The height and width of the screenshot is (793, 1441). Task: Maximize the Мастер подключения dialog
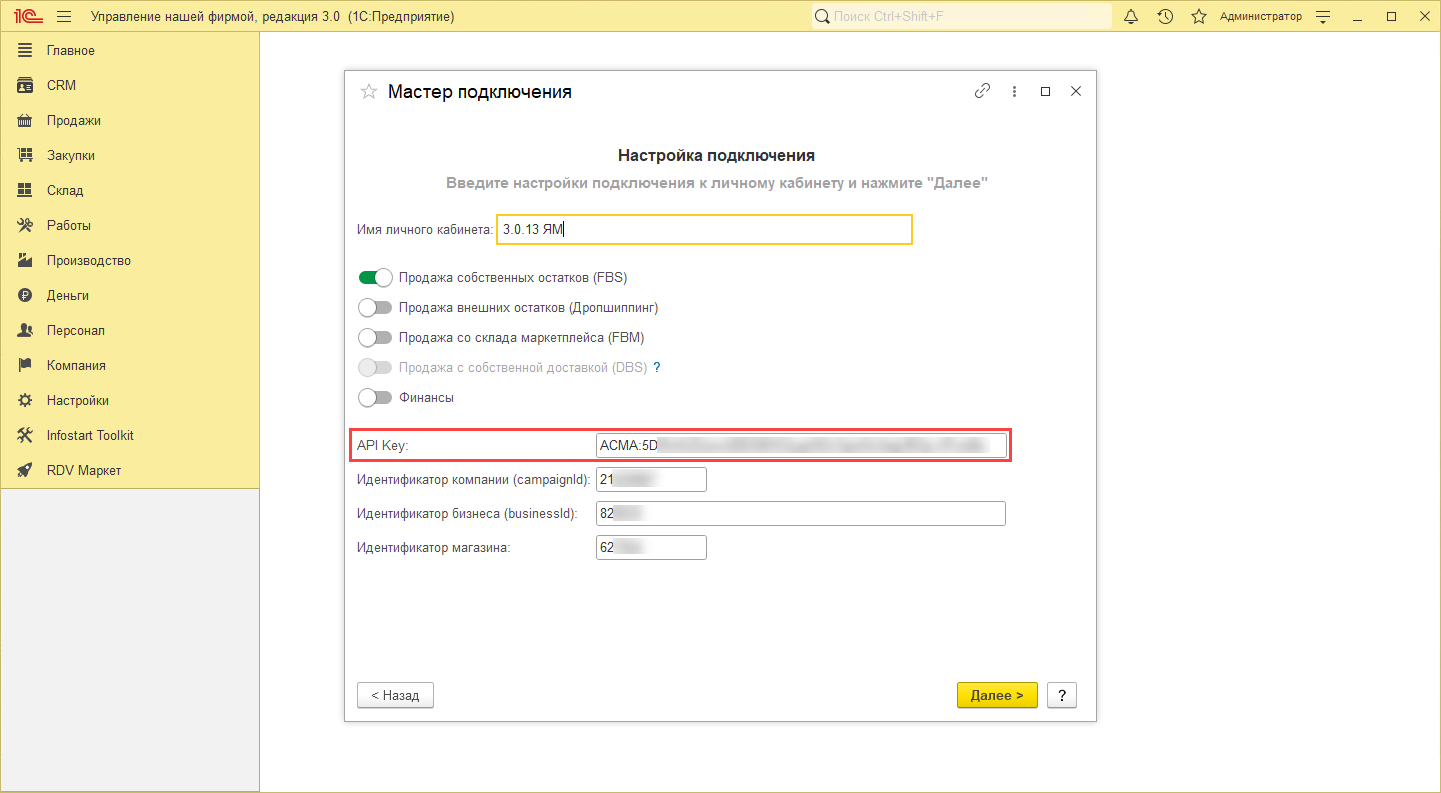(1045, 91)
